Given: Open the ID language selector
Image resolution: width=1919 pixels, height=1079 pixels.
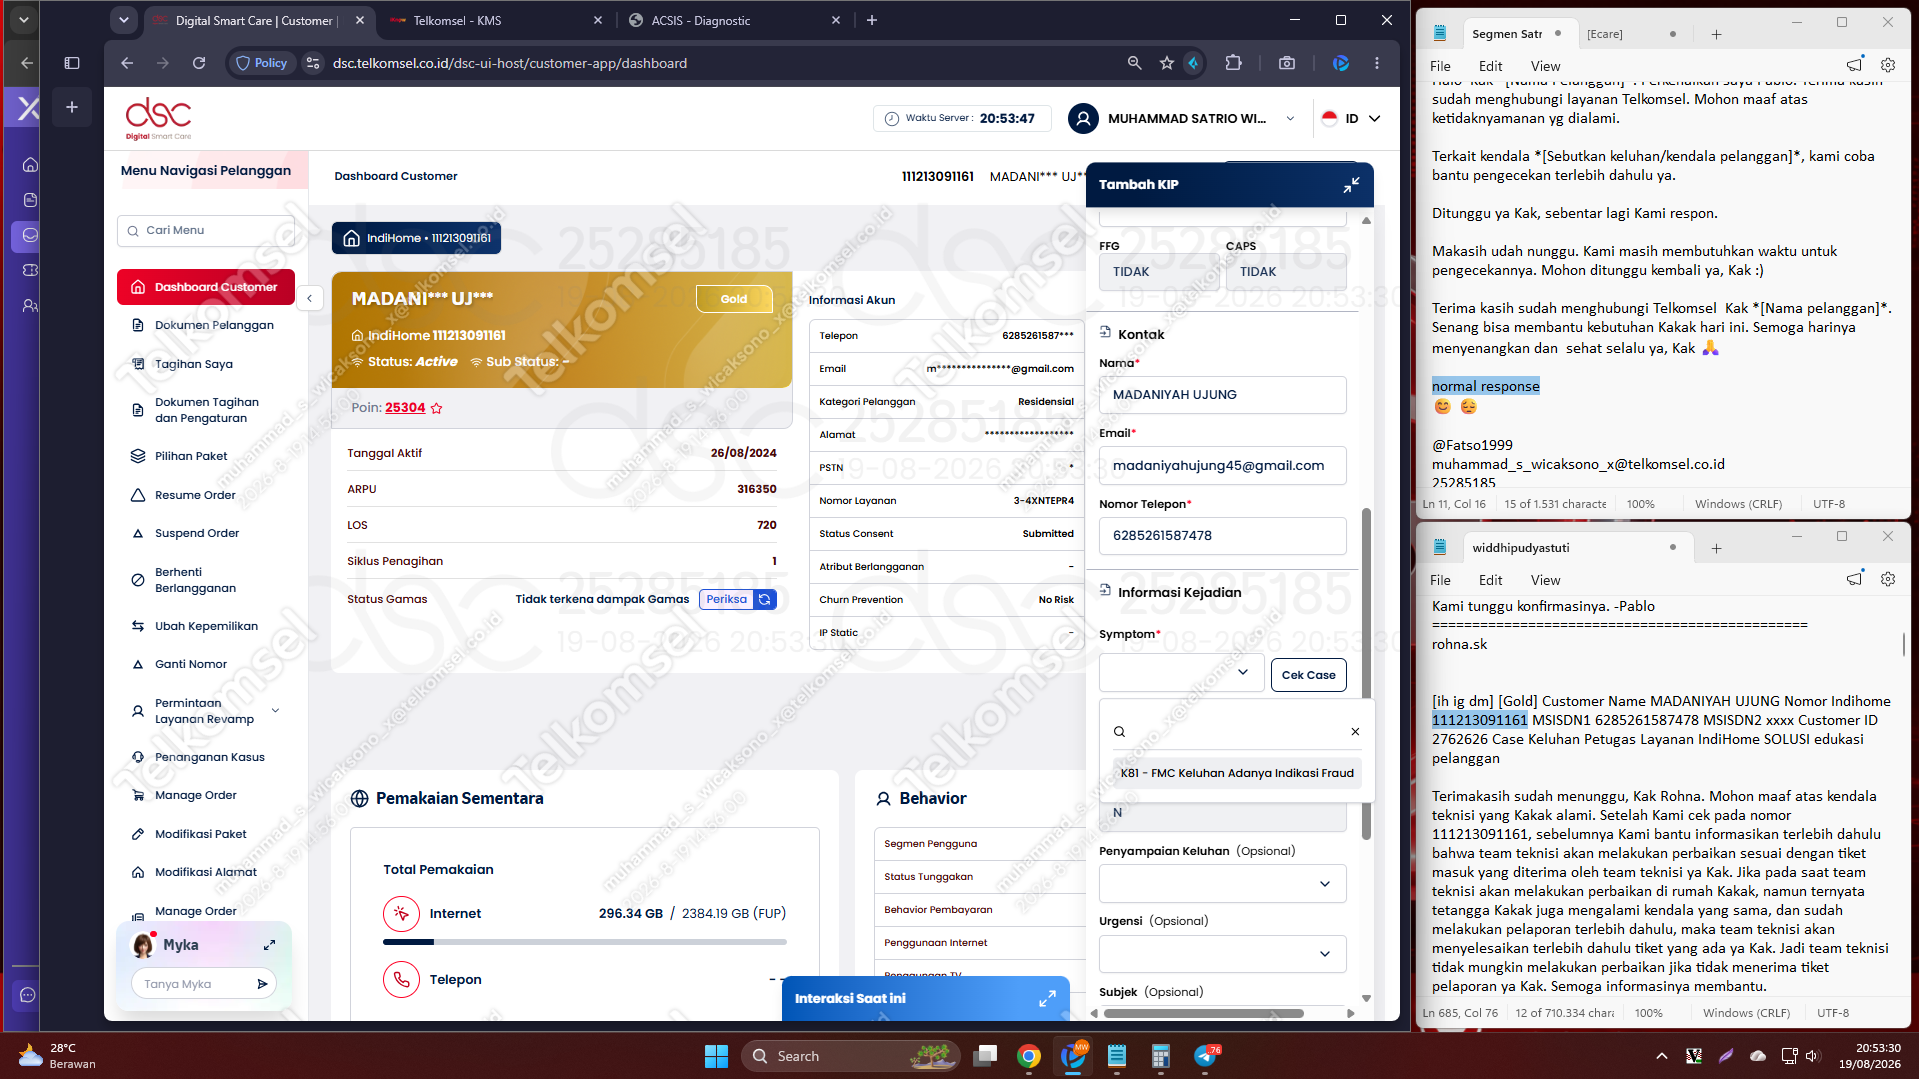Looking at the screenshot, I should pos(1351,118).
